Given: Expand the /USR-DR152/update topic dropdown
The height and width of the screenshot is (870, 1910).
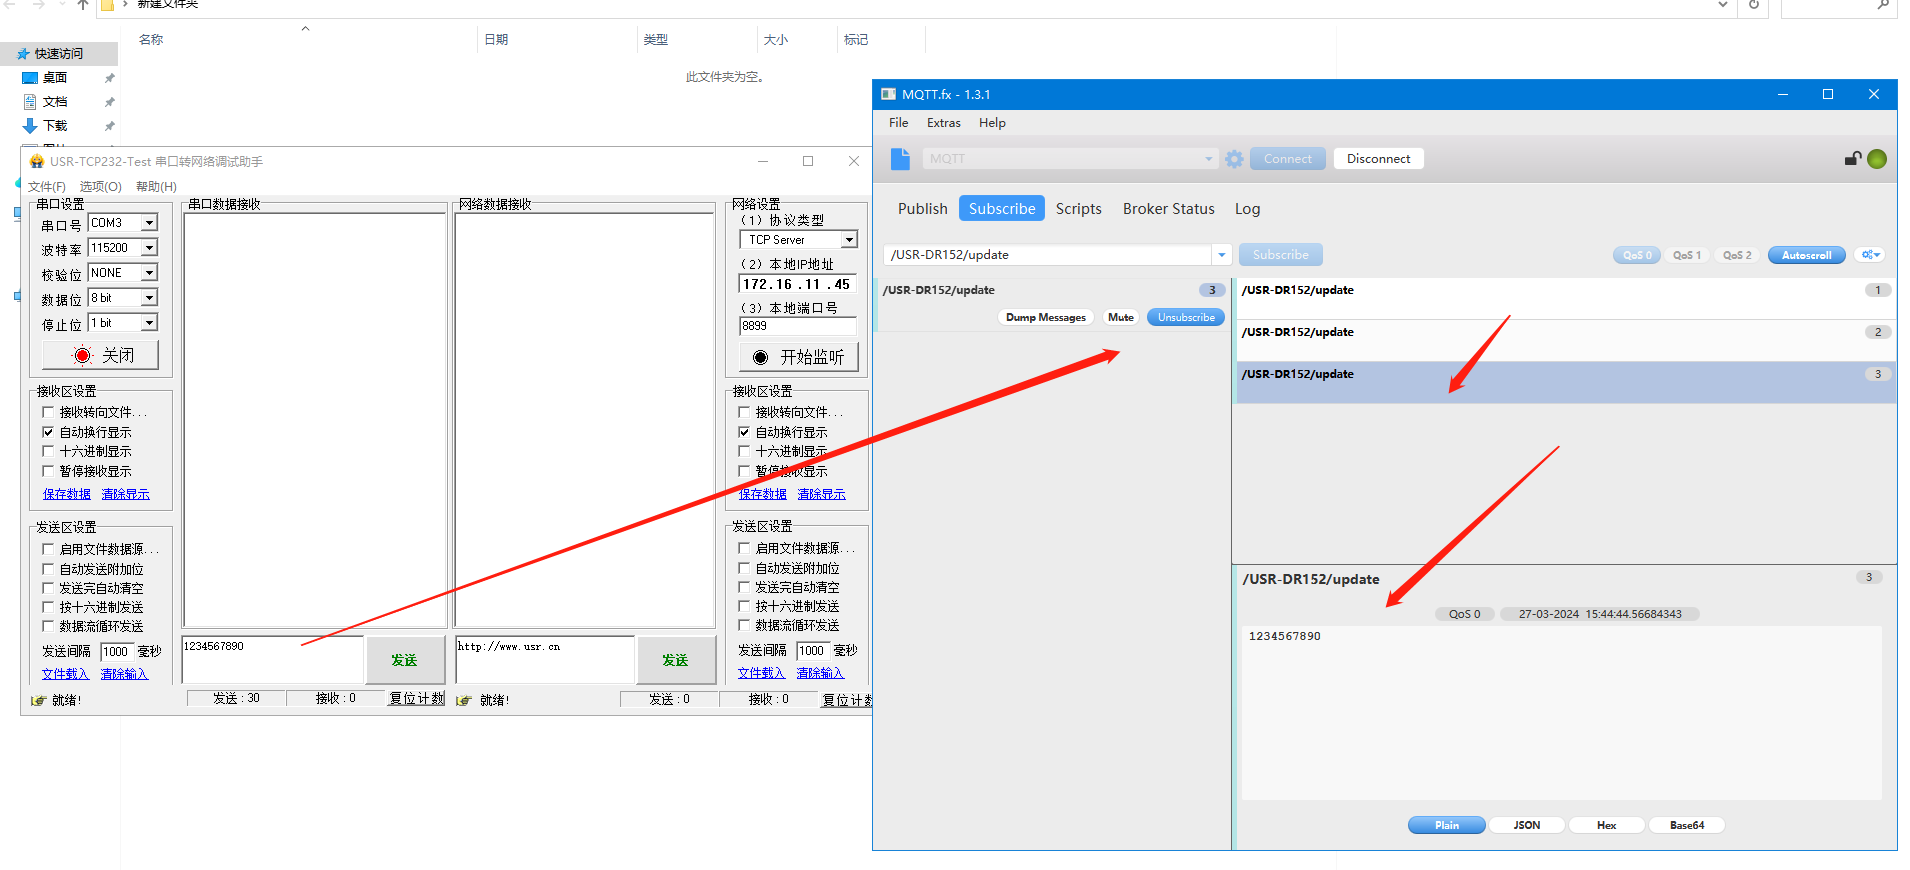Looking at the screenshot, I should coord(1221,255).
